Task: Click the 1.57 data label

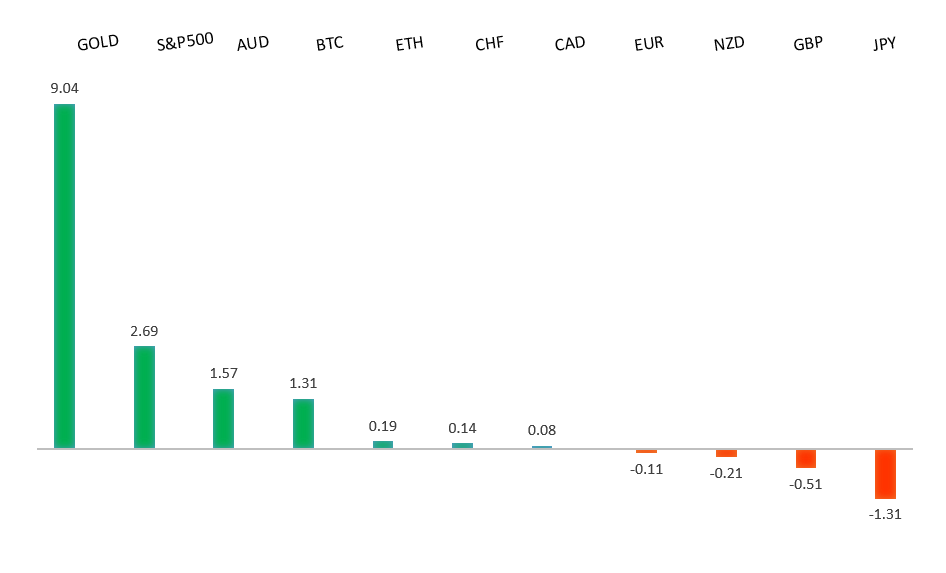Action: pyautogui.click(x=224, y=373)
